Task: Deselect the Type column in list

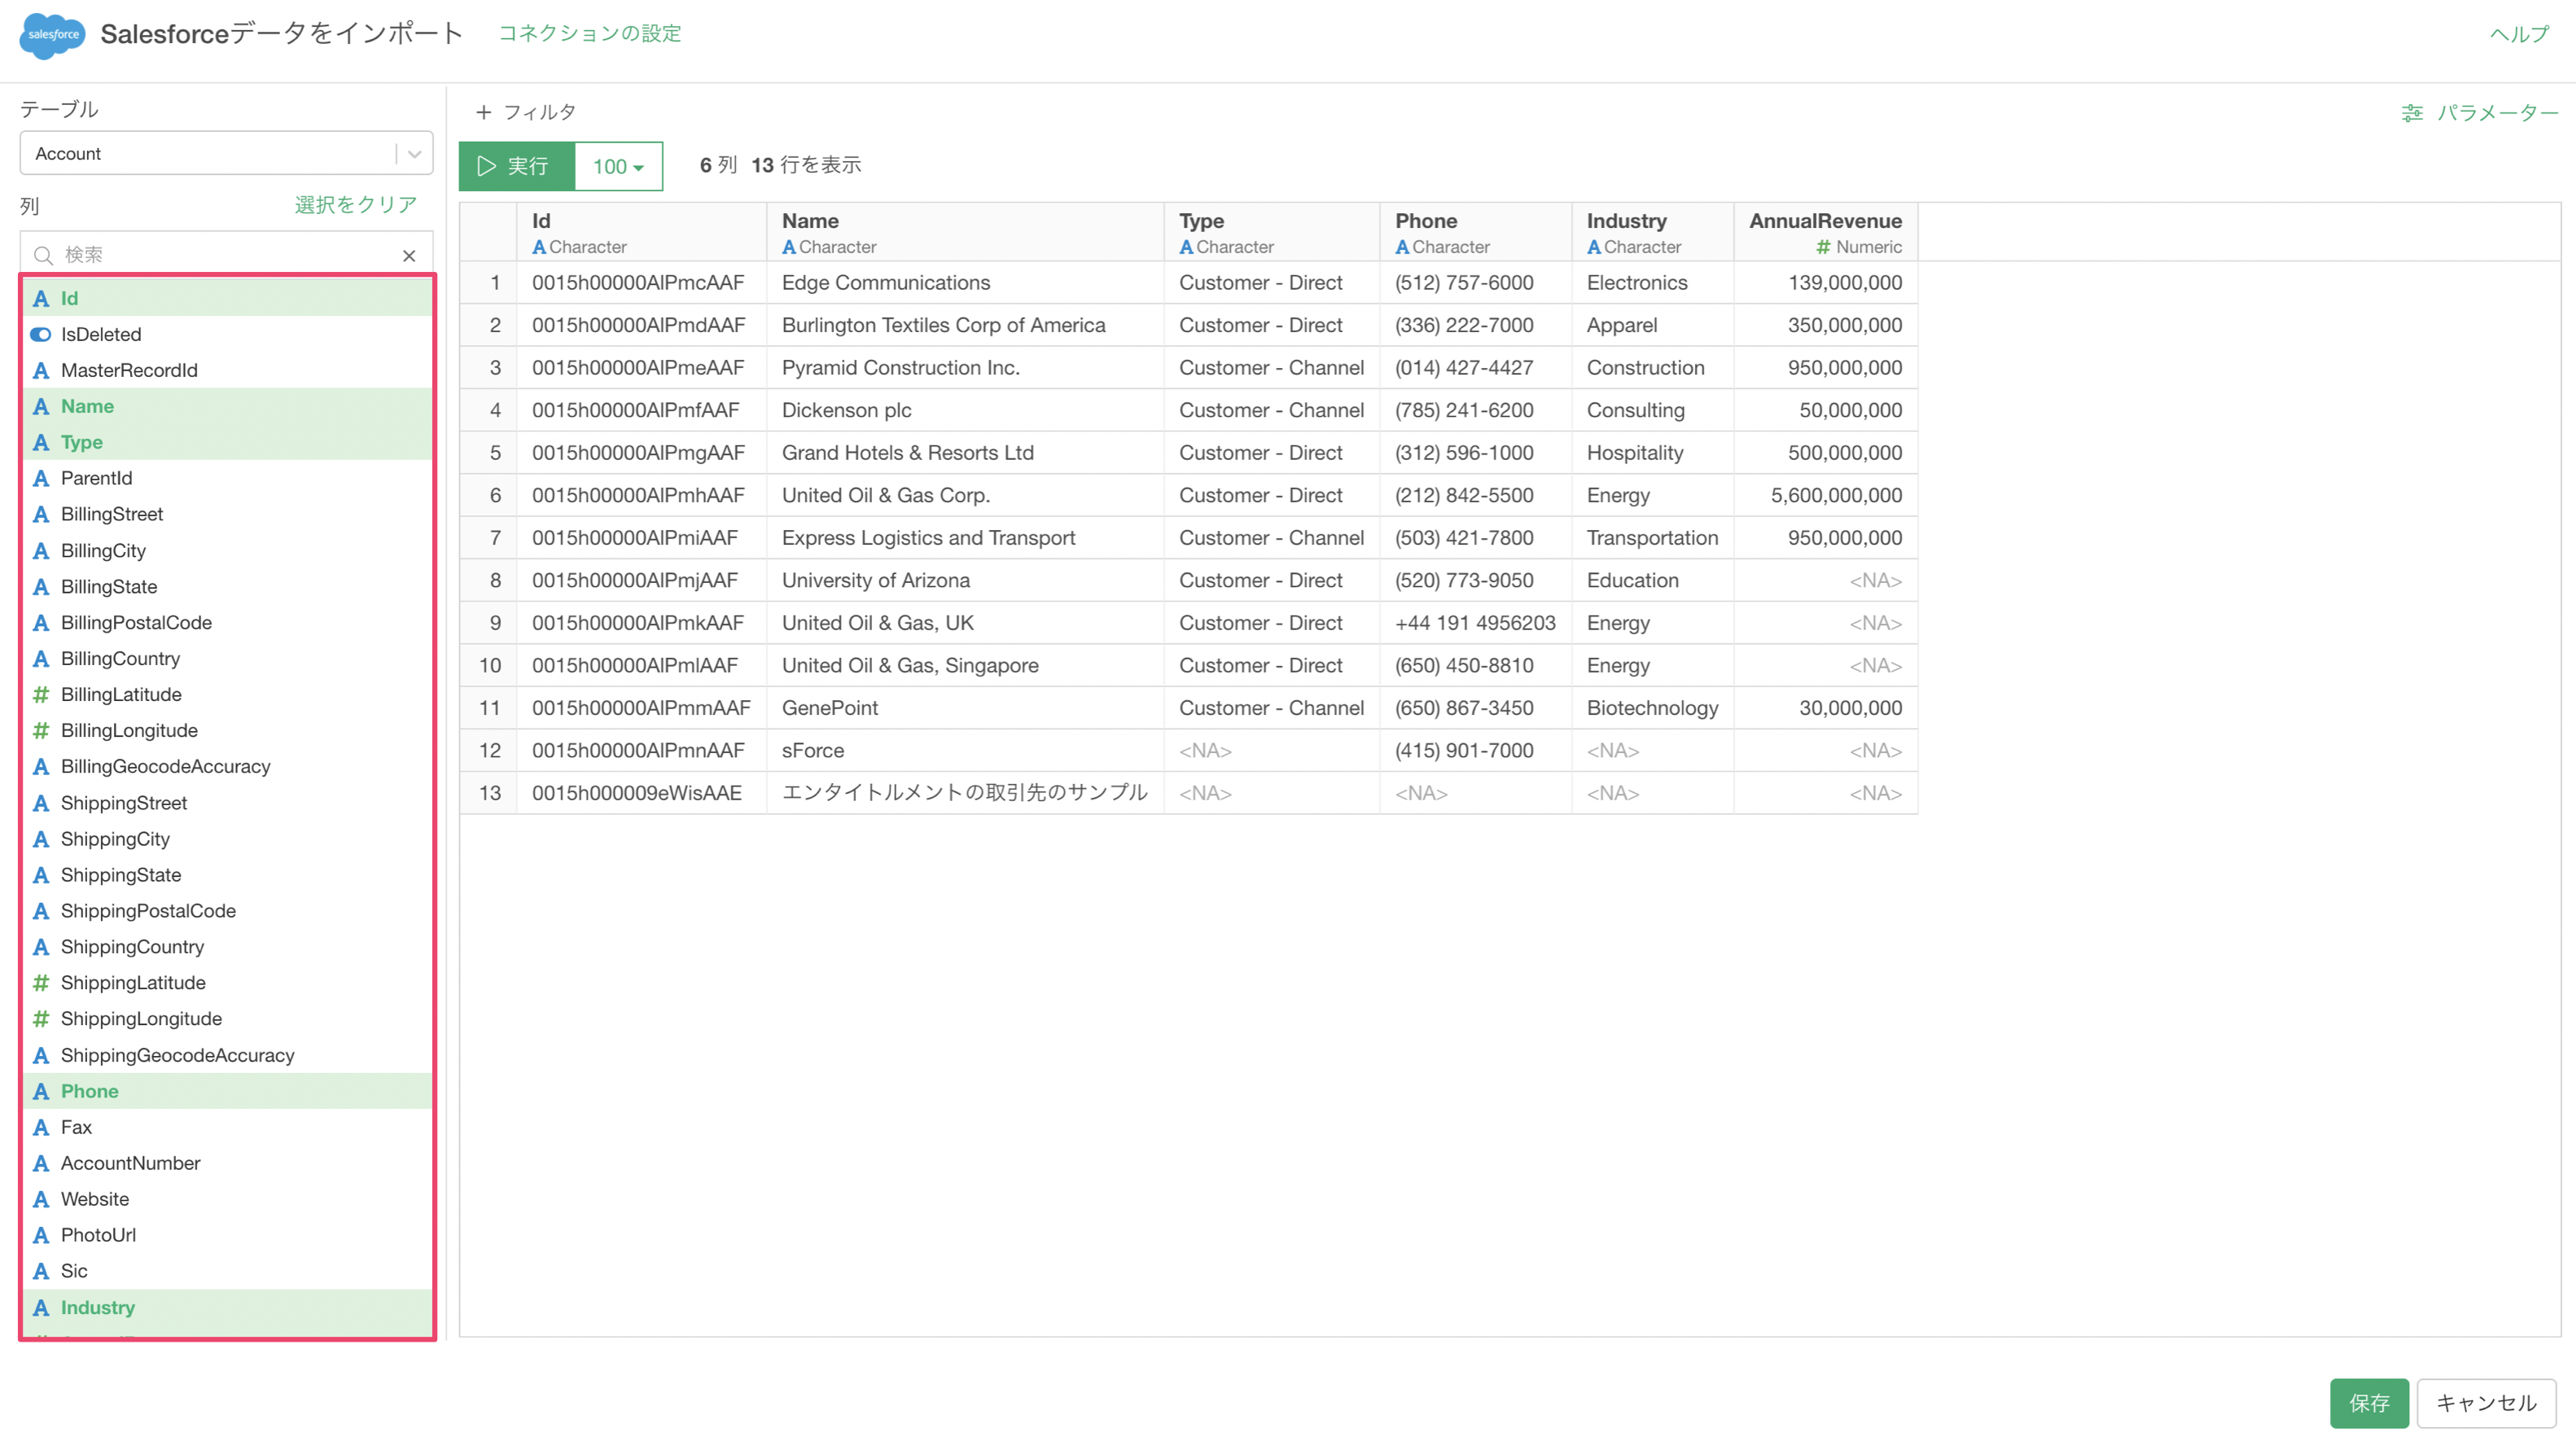Action: (228, 442)
